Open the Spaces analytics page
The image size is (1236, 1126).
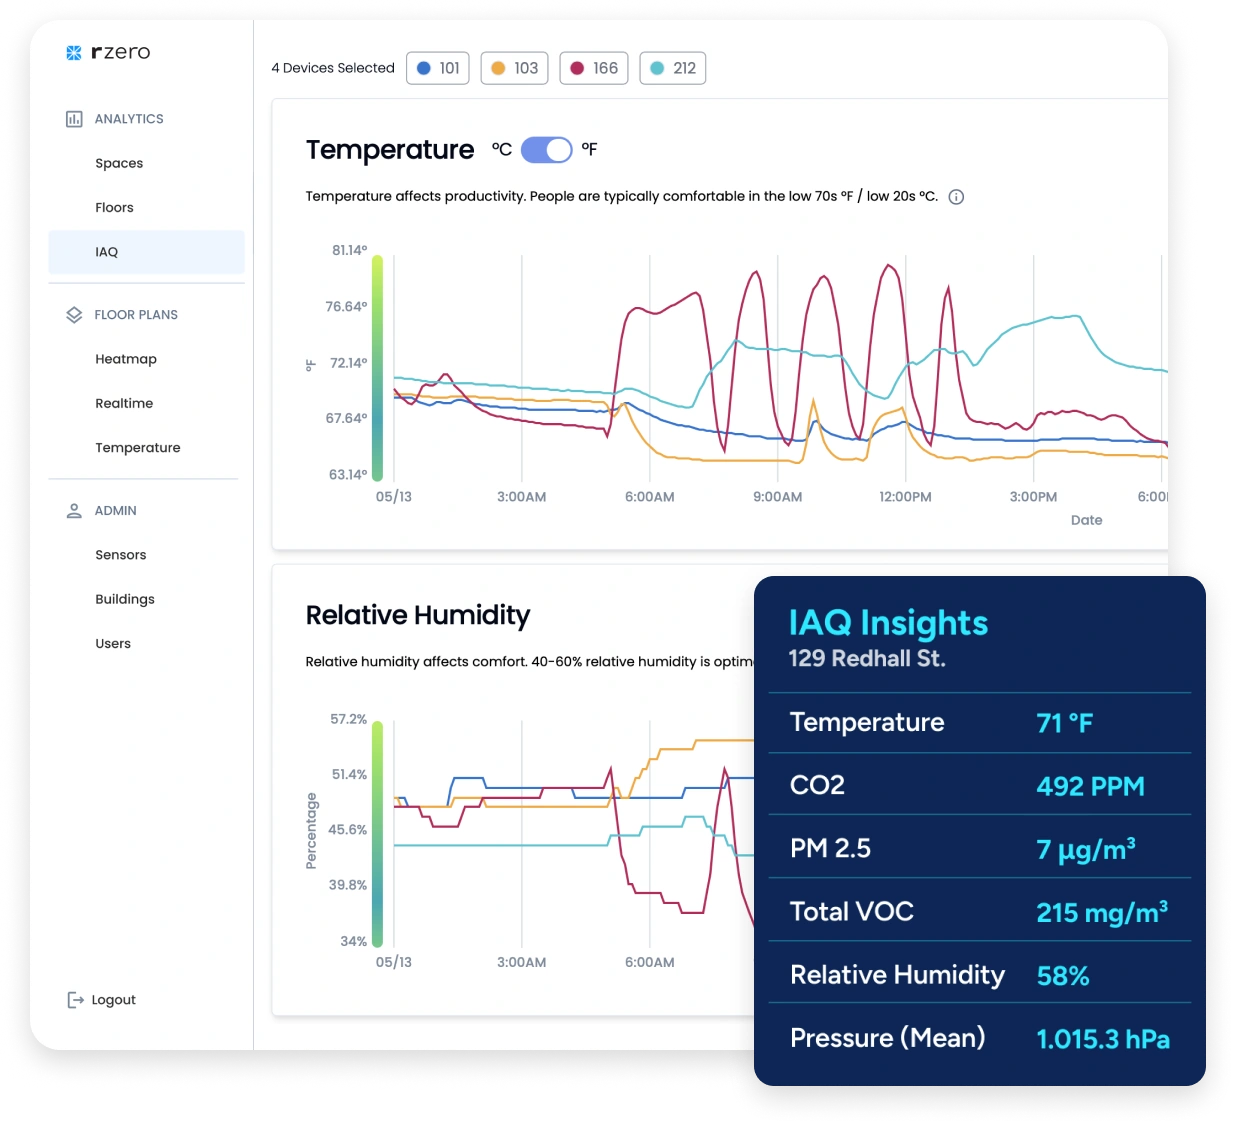pos(119,163)
